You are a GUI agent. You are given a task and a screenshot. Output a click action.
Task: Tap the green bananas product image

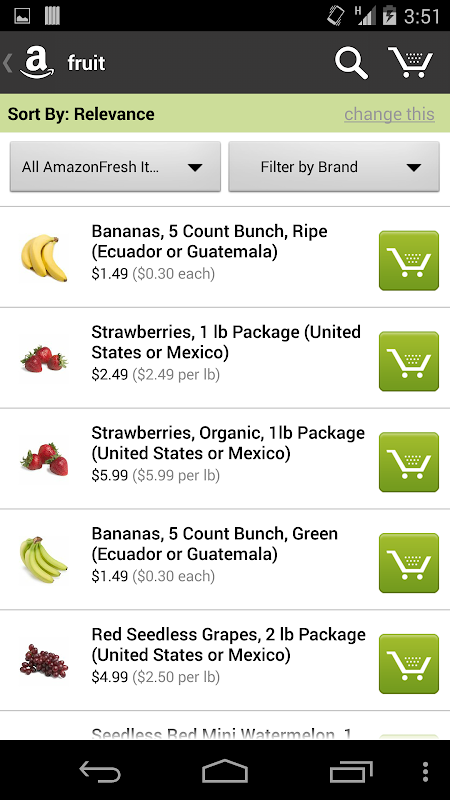(x=43, y=560)
